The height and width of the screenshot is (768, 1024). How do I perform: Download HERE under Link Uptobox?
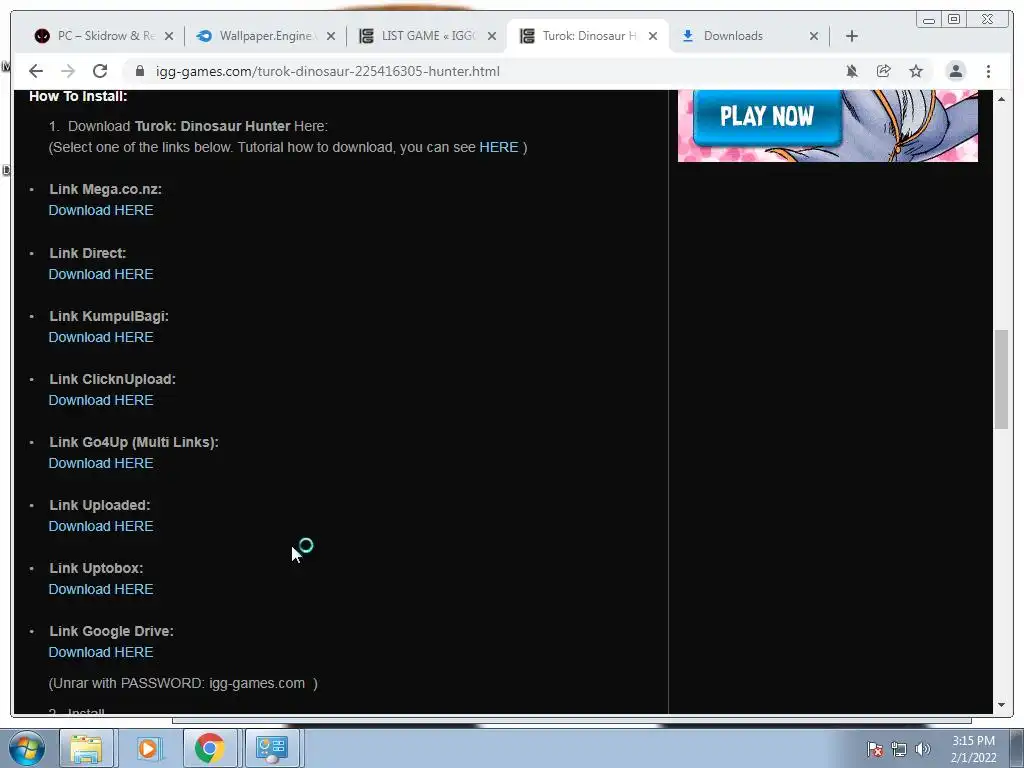coord(101,589)
